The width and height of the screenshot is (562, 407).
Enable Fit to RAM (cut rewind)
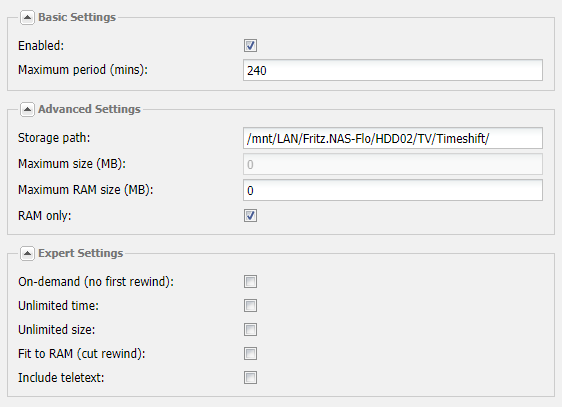point(250,354)
